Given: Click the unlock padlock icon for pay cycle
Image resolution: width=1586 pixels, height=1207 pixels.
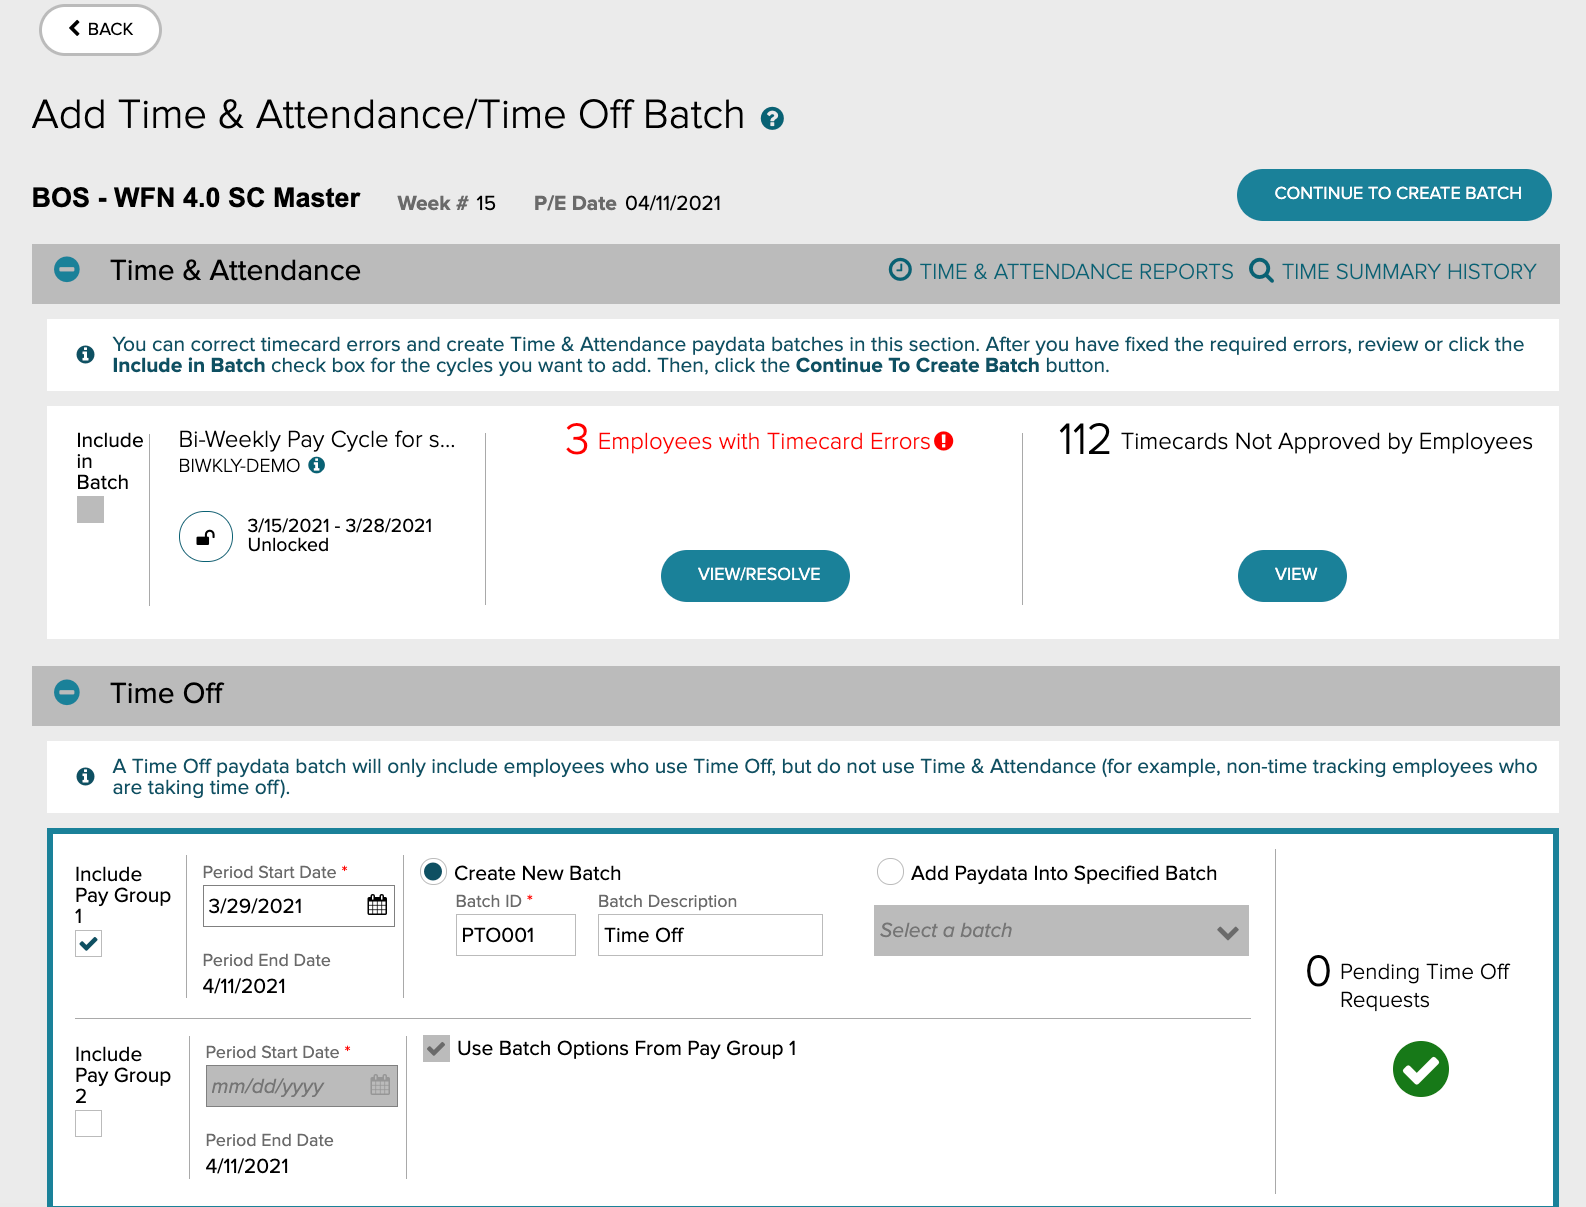Looking at the screenshot, I should tap(206, 537).
